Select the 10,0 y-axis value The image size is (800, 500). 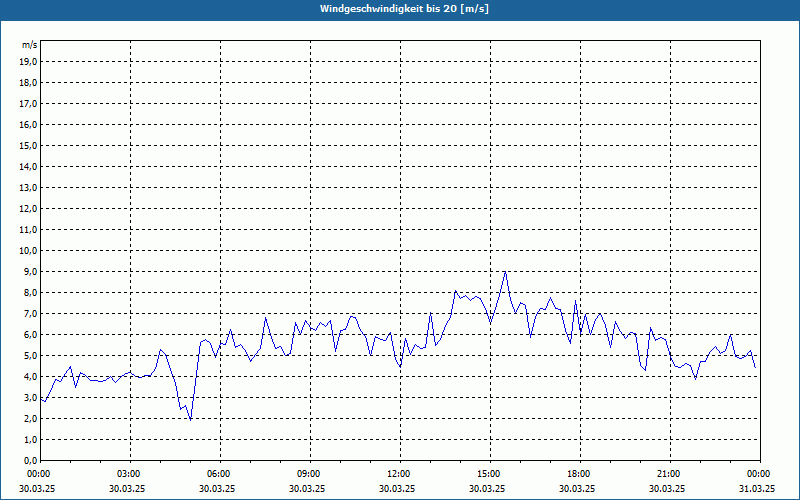(28, 251)
